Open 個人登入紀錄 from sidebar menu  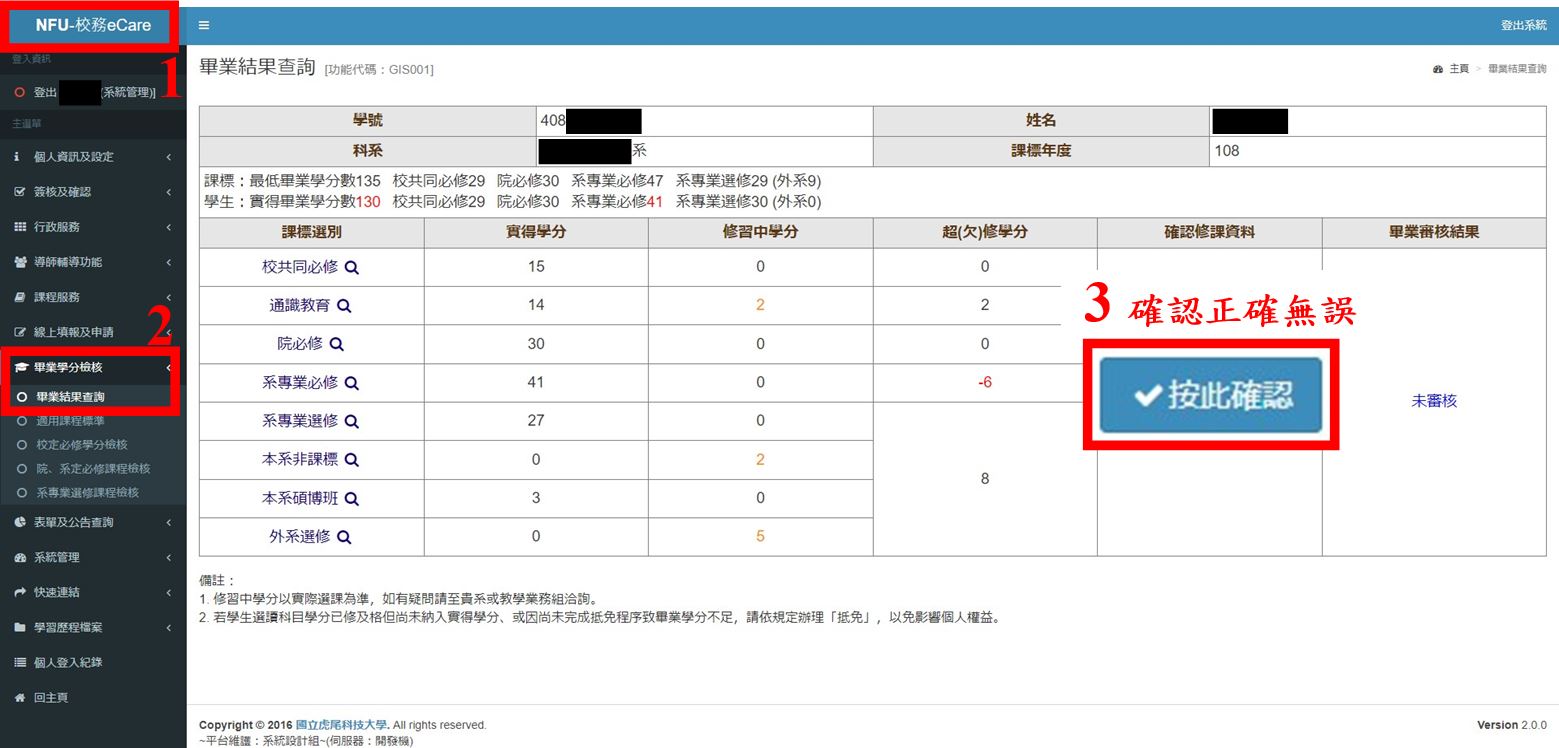click(x=68, y=662)
